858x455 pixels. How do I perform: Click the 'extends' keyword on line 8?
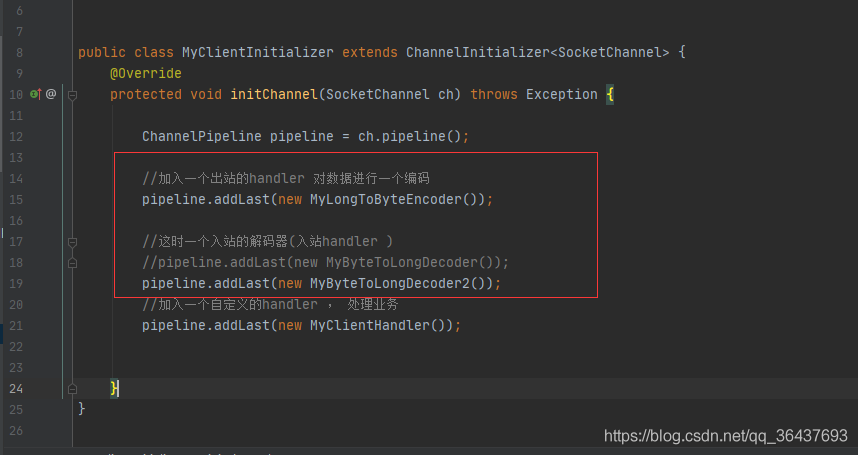click(370, 52)
